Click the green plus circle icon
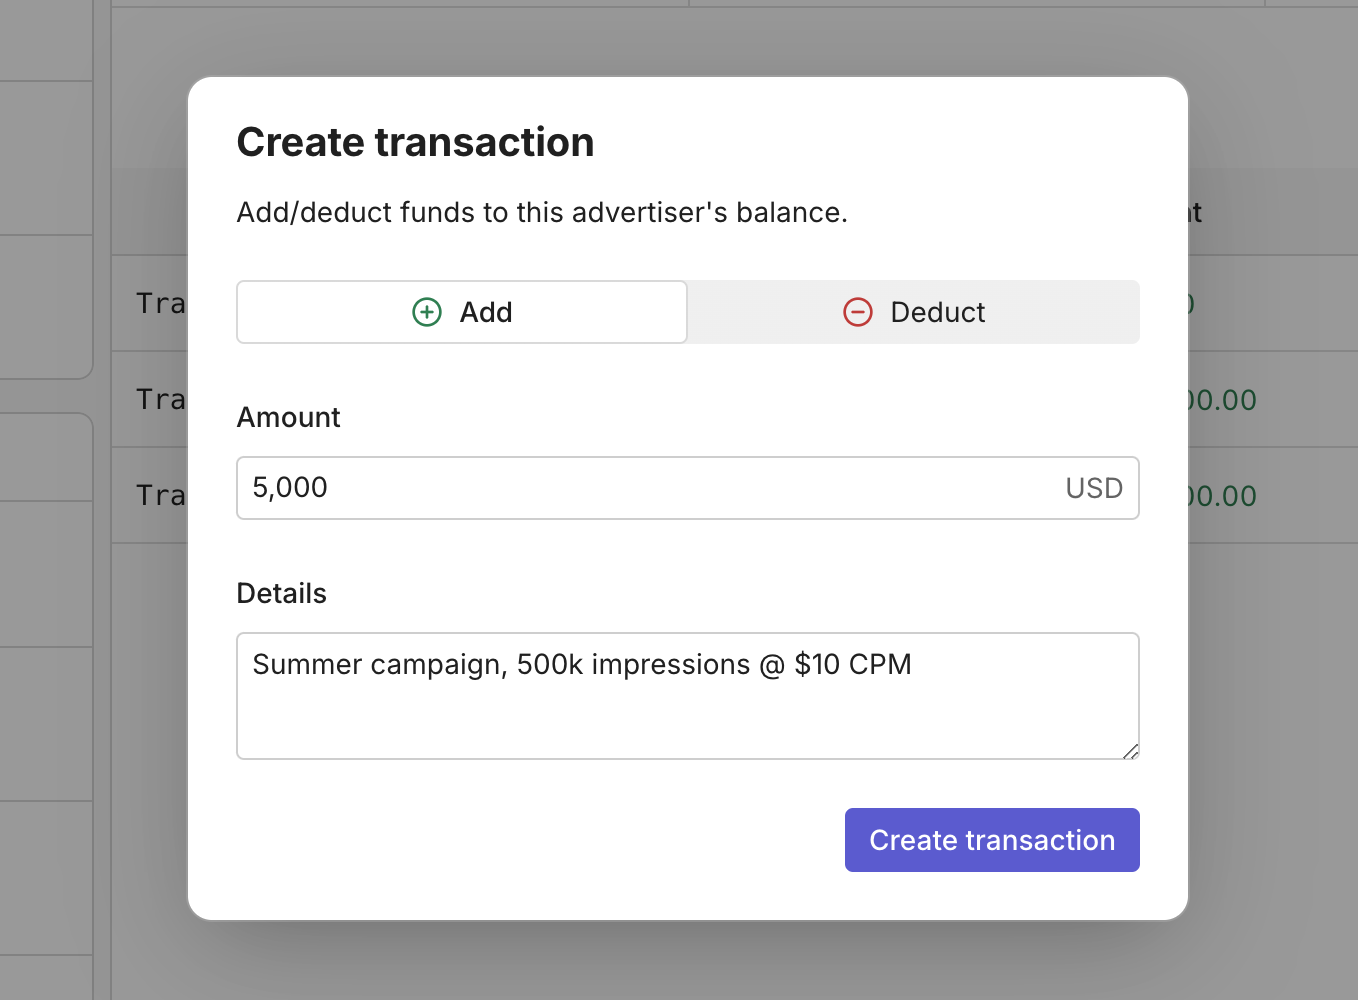 [427, 312]
